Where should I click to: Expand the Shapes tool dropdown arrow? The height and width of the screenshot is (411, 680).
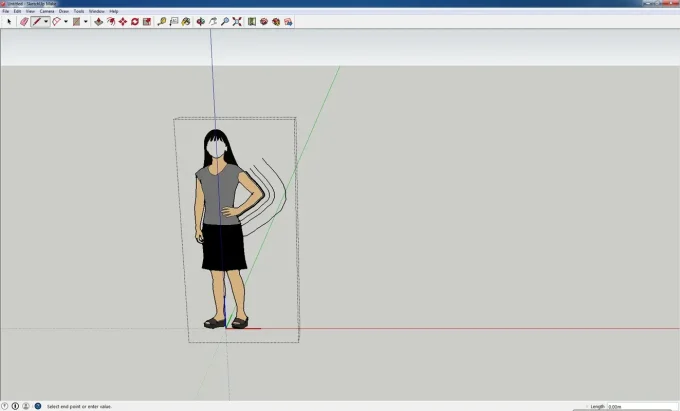[x=86, y=21]
